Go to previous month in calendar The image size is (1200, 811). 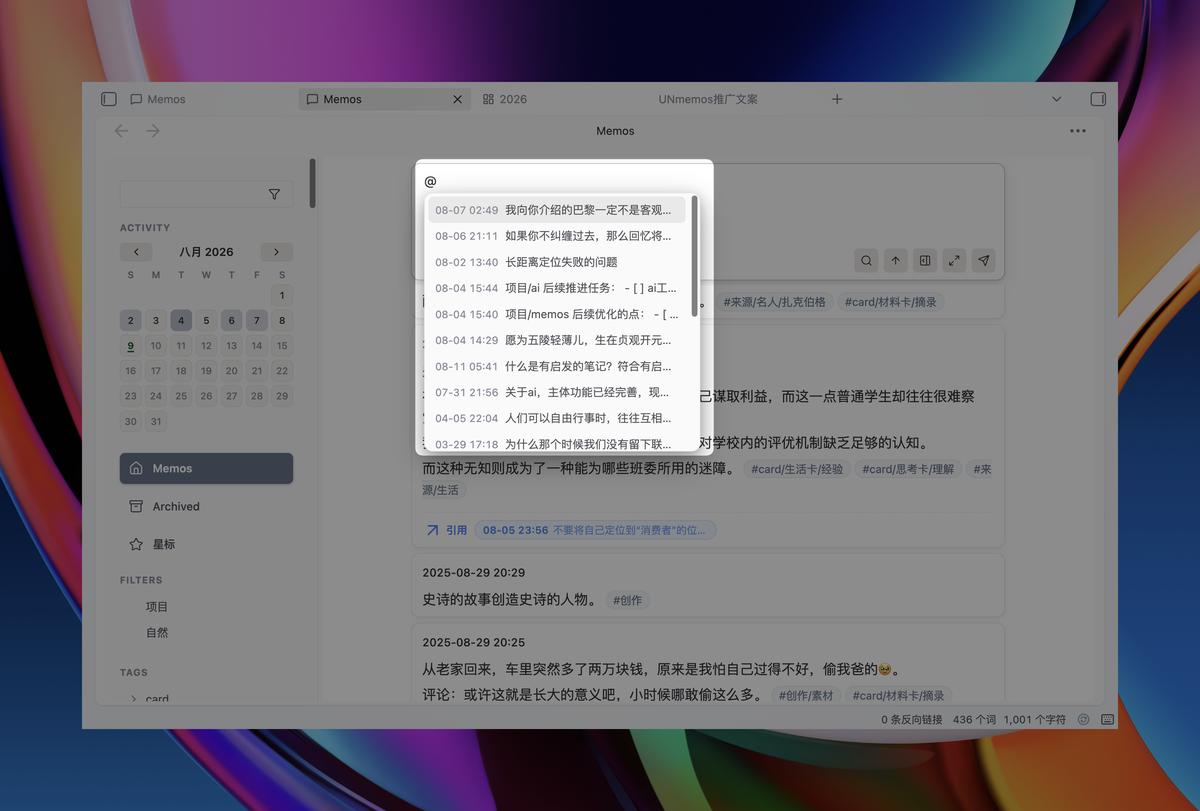pyautogui.click(x=136, y=252)
